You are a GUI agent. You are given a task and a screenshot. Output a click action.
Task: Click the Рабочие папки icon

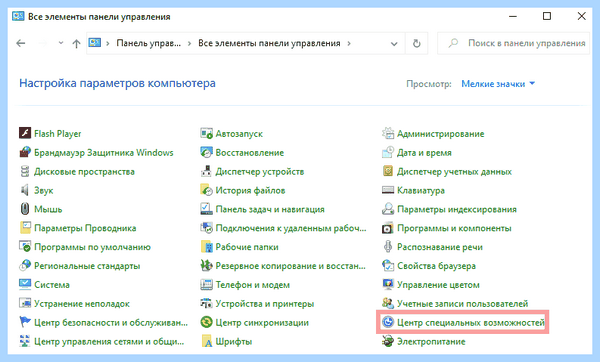click(x=207, y=246)
